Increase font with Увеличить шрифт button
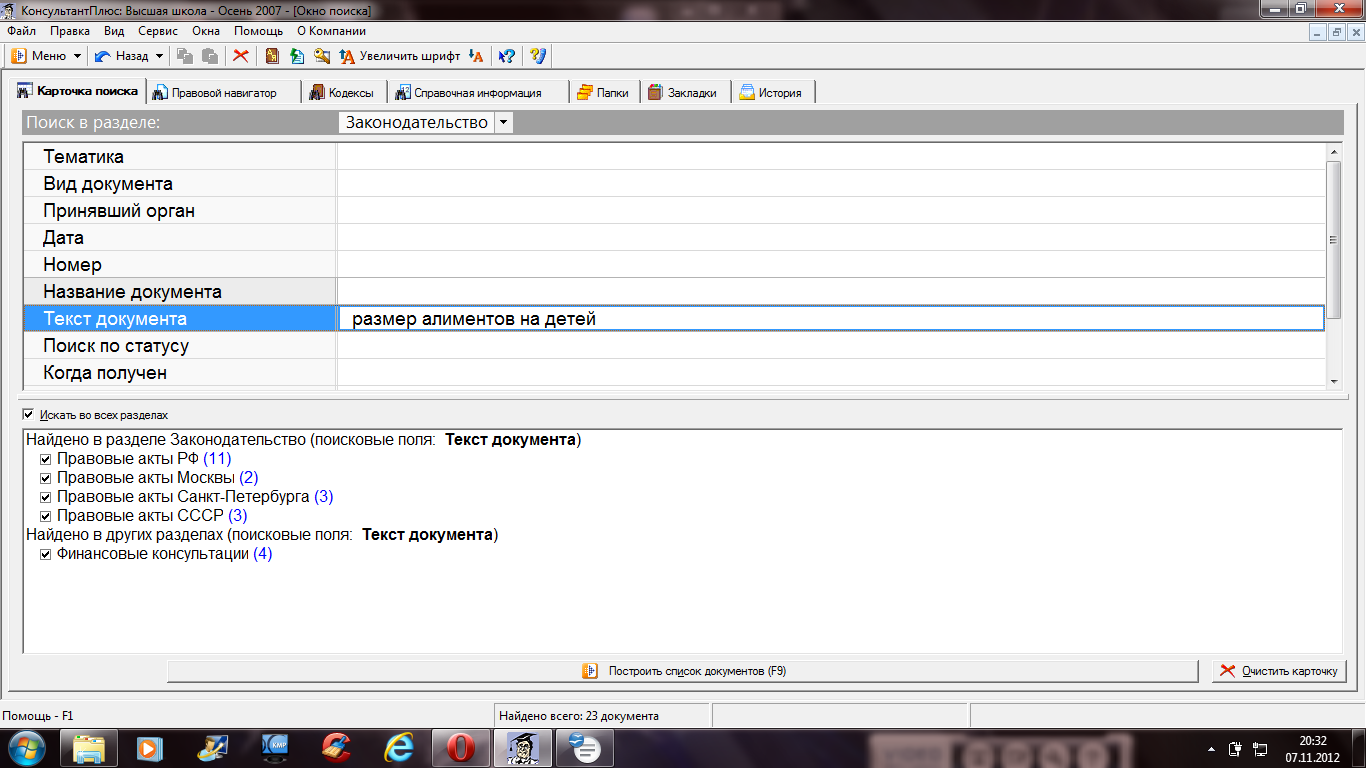This screenshot has height=768, width=1366. [399, 56]
